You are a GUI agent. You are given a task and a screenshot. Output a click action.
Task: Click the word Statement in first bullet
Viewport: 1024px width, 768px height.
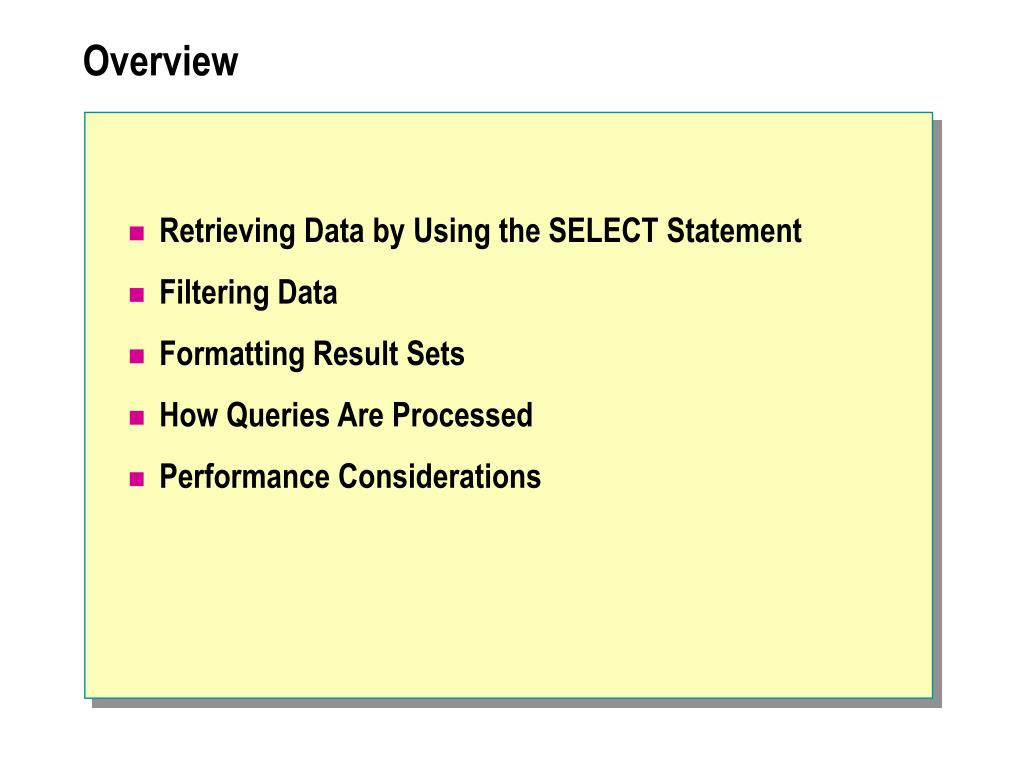(734, 231)
